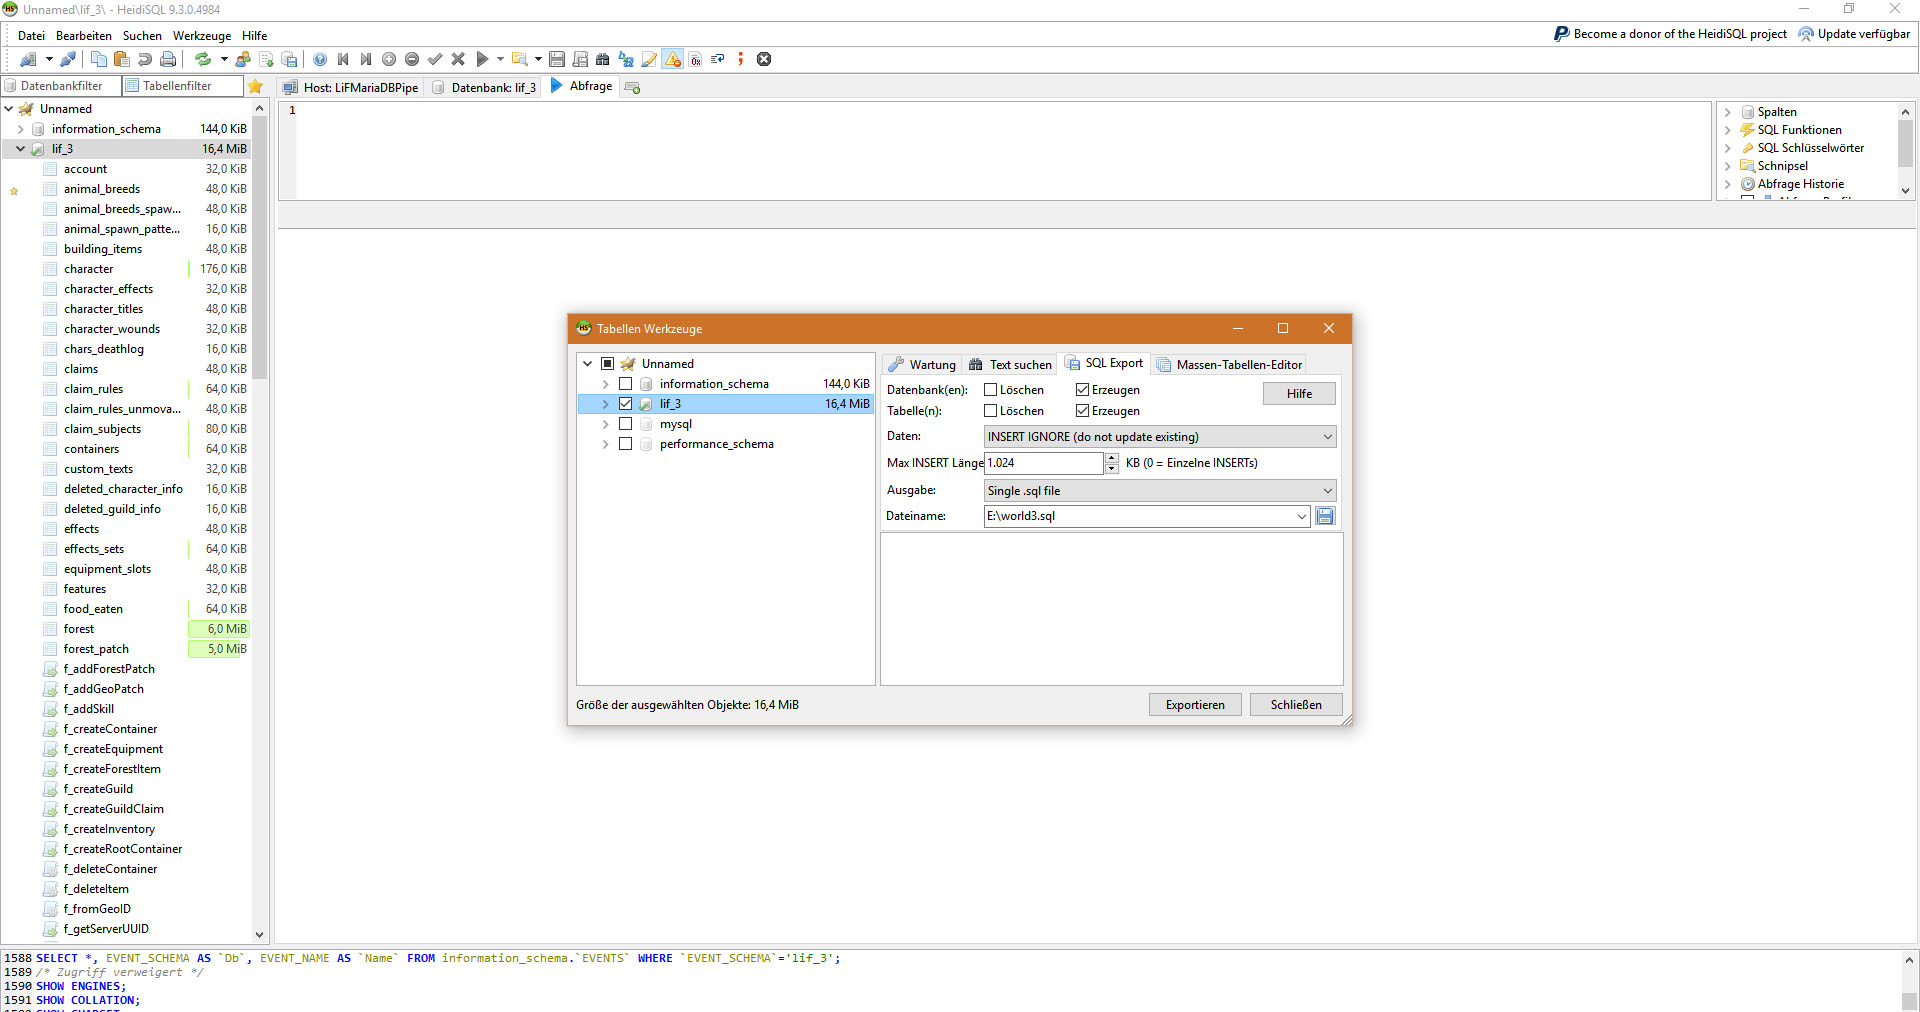This screenshot has height=1012, width=1920.
Task: Click the Schließen button
Action: pyautogui.click(x=1295, y=705)
